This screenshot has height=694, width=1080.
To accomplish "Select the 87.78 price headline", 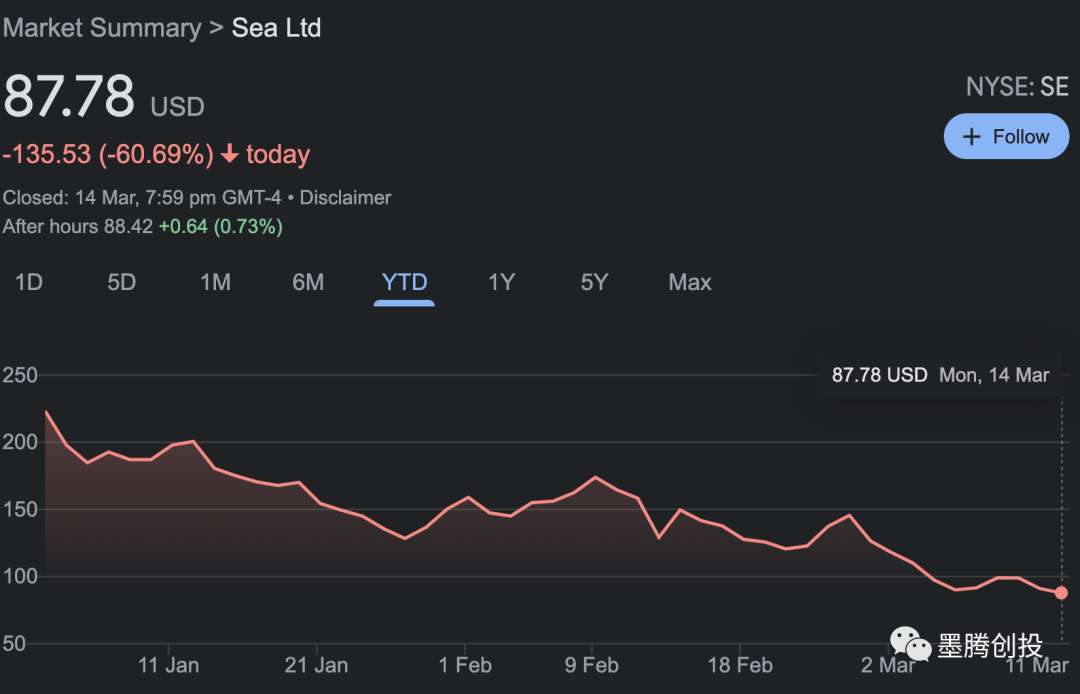I will tap(69, 96).
